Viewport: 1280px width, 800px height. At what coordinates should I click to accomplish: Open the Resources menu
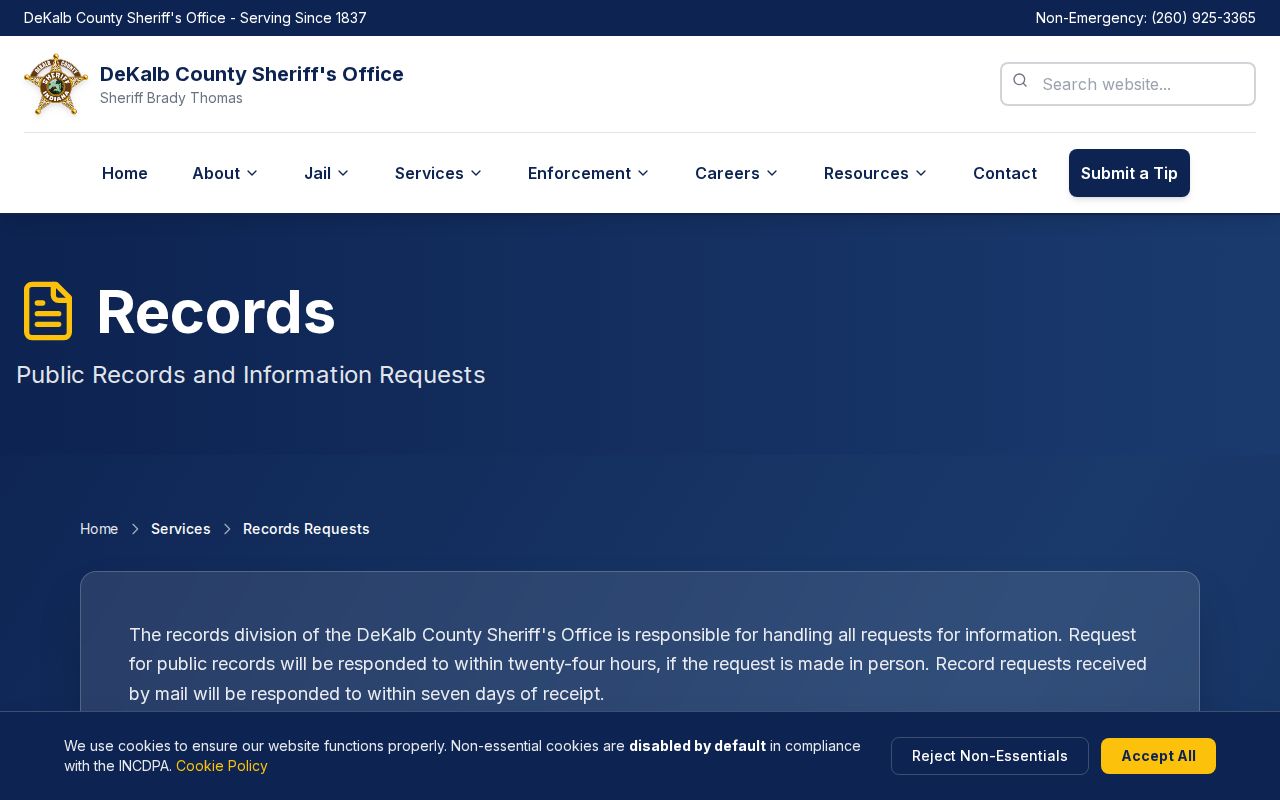point(875,173)
